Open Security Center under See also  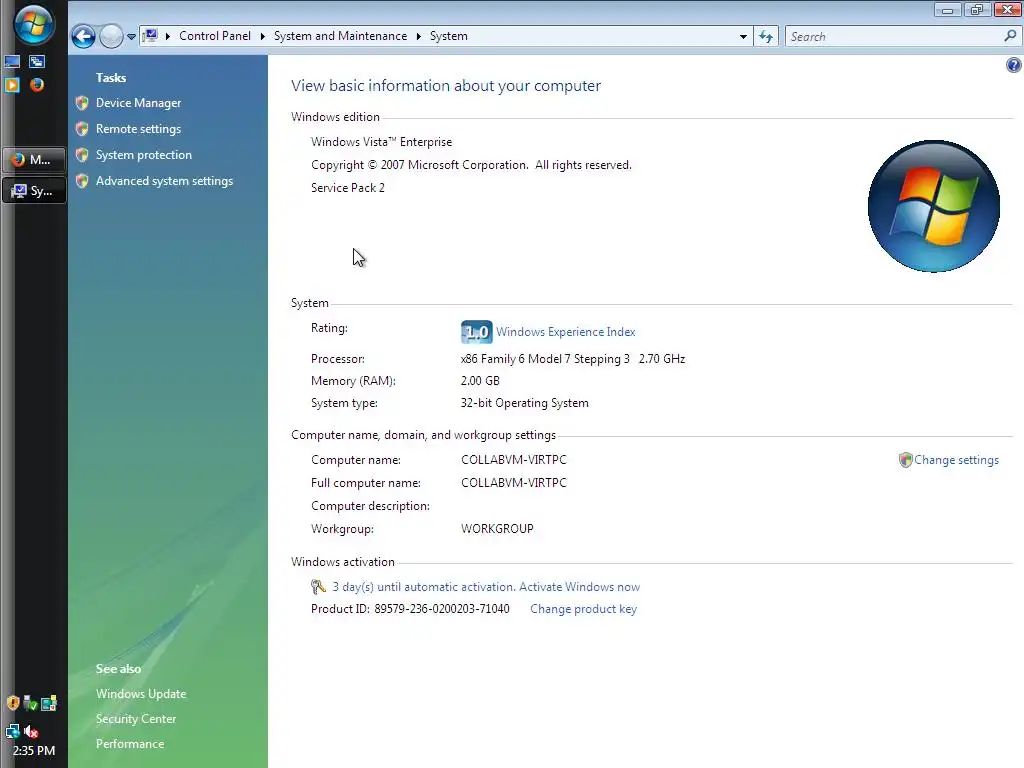pos(136,718)
